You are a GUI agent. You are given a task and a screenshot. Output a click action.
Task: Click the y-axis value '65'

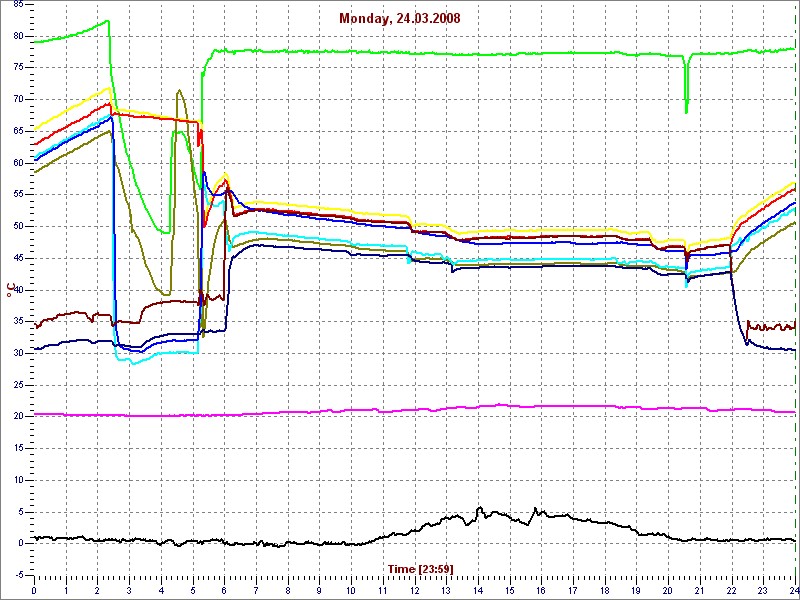pos(18,131)
